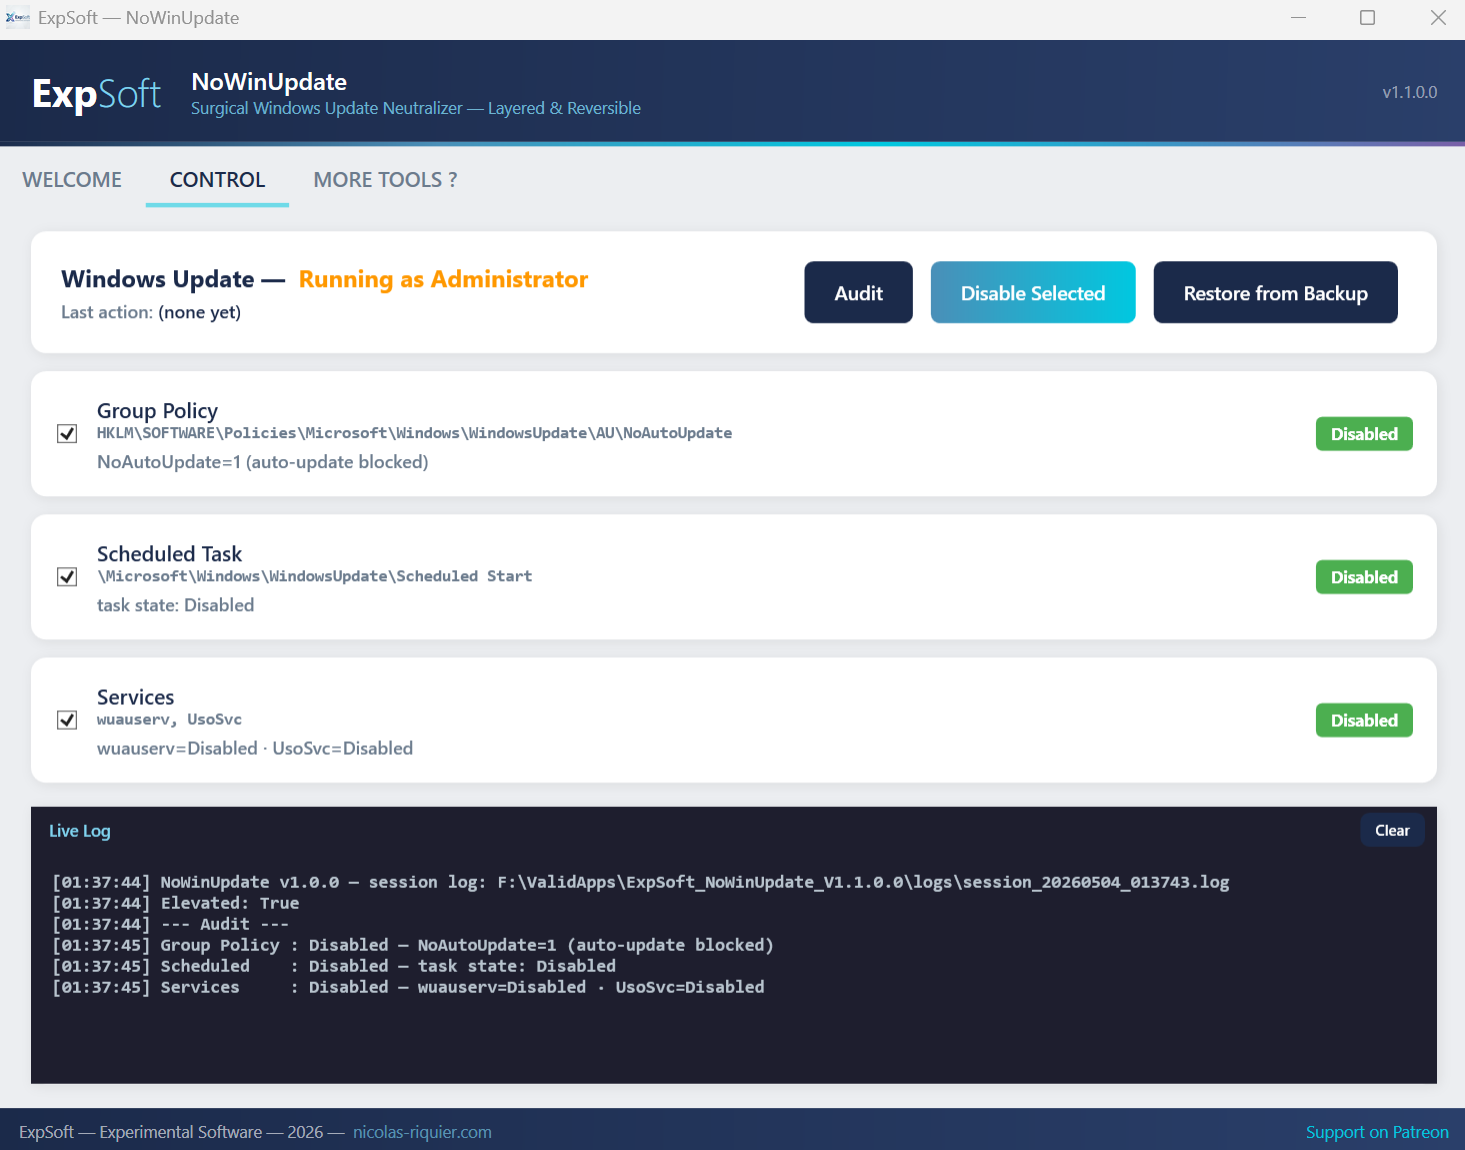
Task: Close the NoWinUpdate window
Action: point(1438,18)
